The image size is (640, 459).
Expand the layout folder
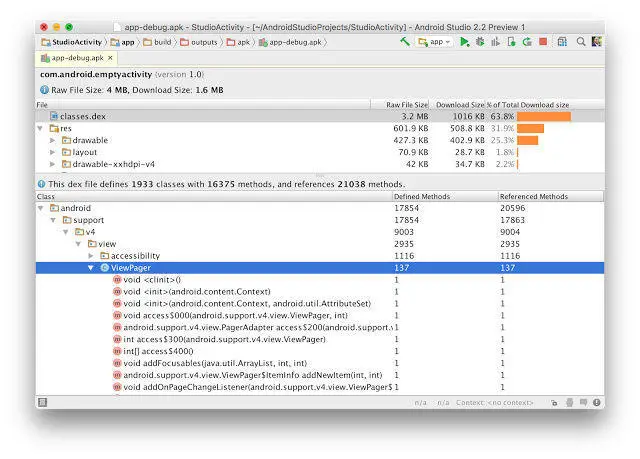tap(52, 152)
